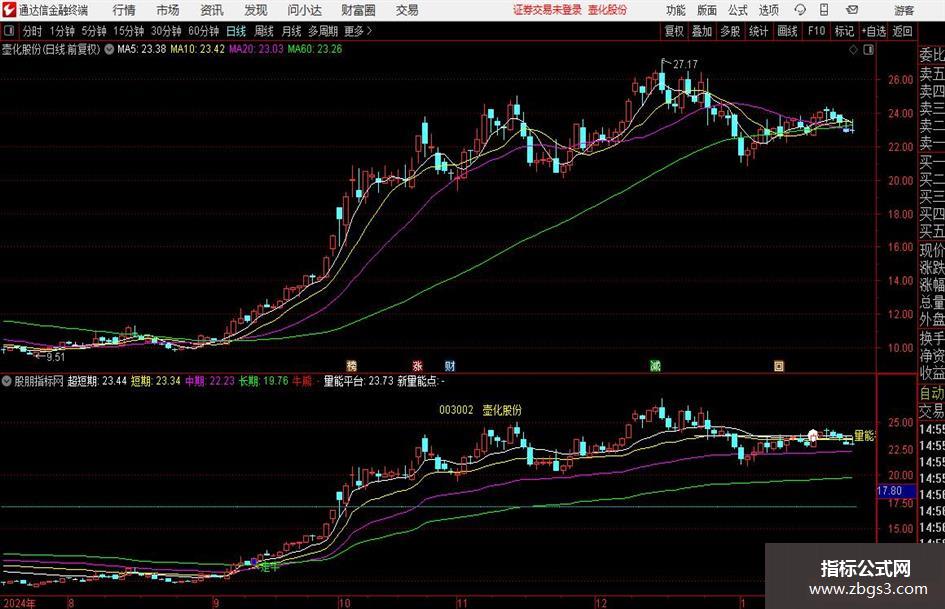Click the 9 month marker on the timeline
The image size is (945, 609).
(216, 603)
